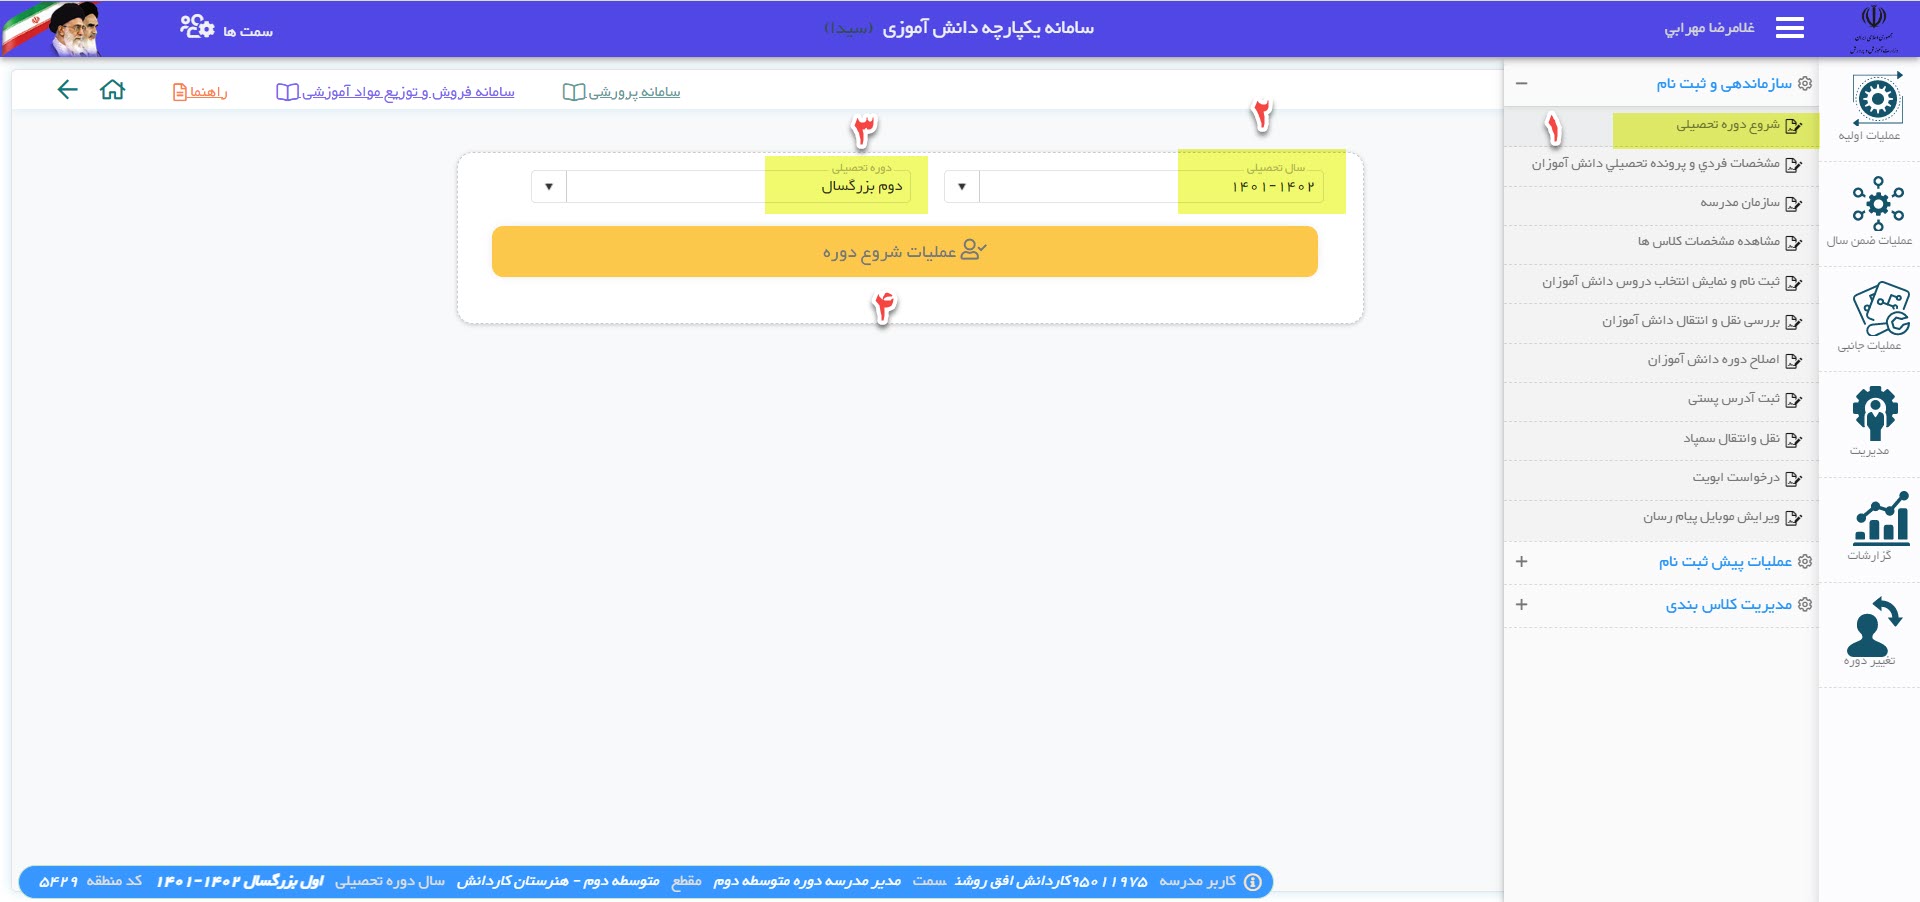Image resolution: width=1920 pixels, height=902 pixels.
Task: Open سازمان مدرسه menu item
Action: coord(1739,203)
